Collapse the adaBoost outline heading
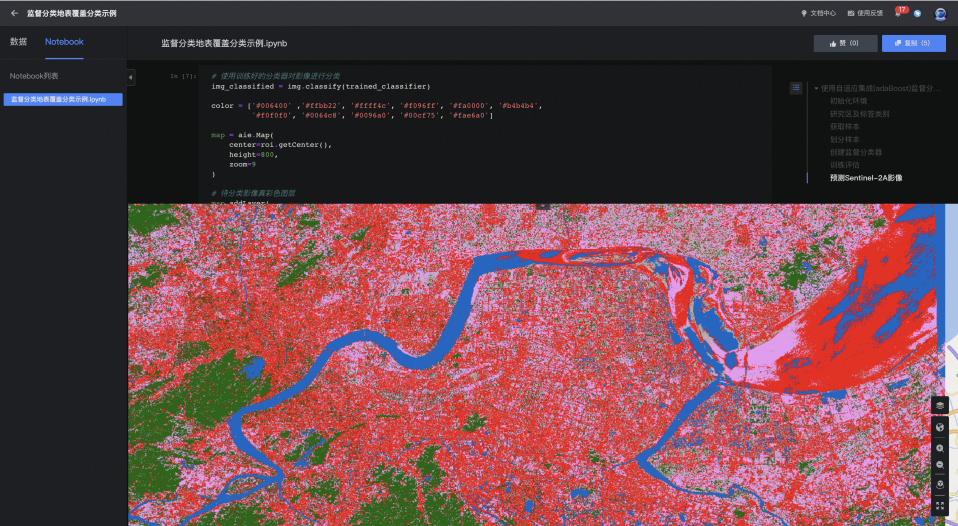 point(816,88)
